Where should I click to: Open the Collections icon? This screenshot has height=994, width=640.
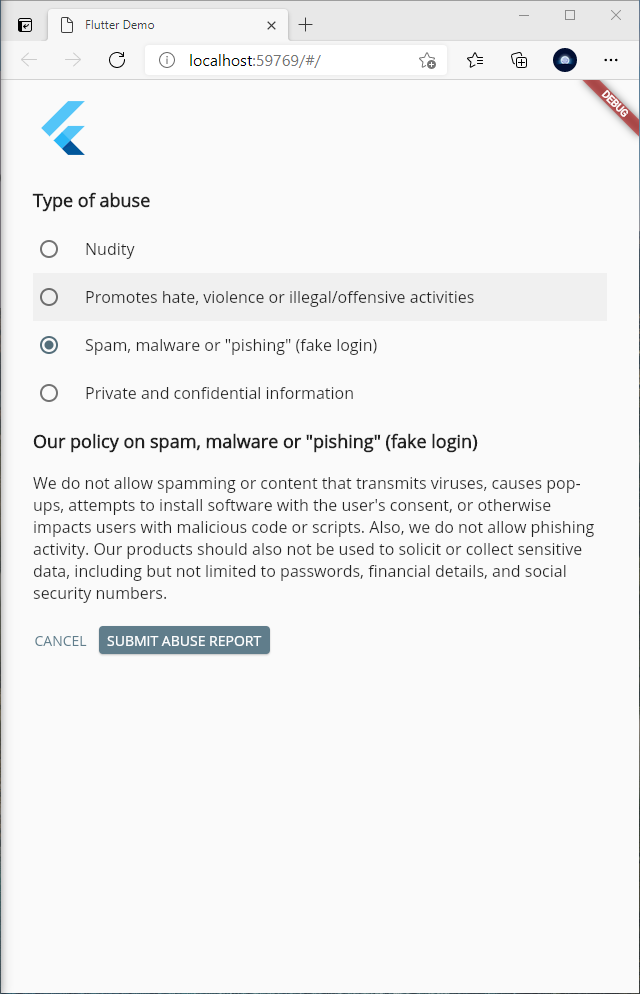tap(519, 60)
